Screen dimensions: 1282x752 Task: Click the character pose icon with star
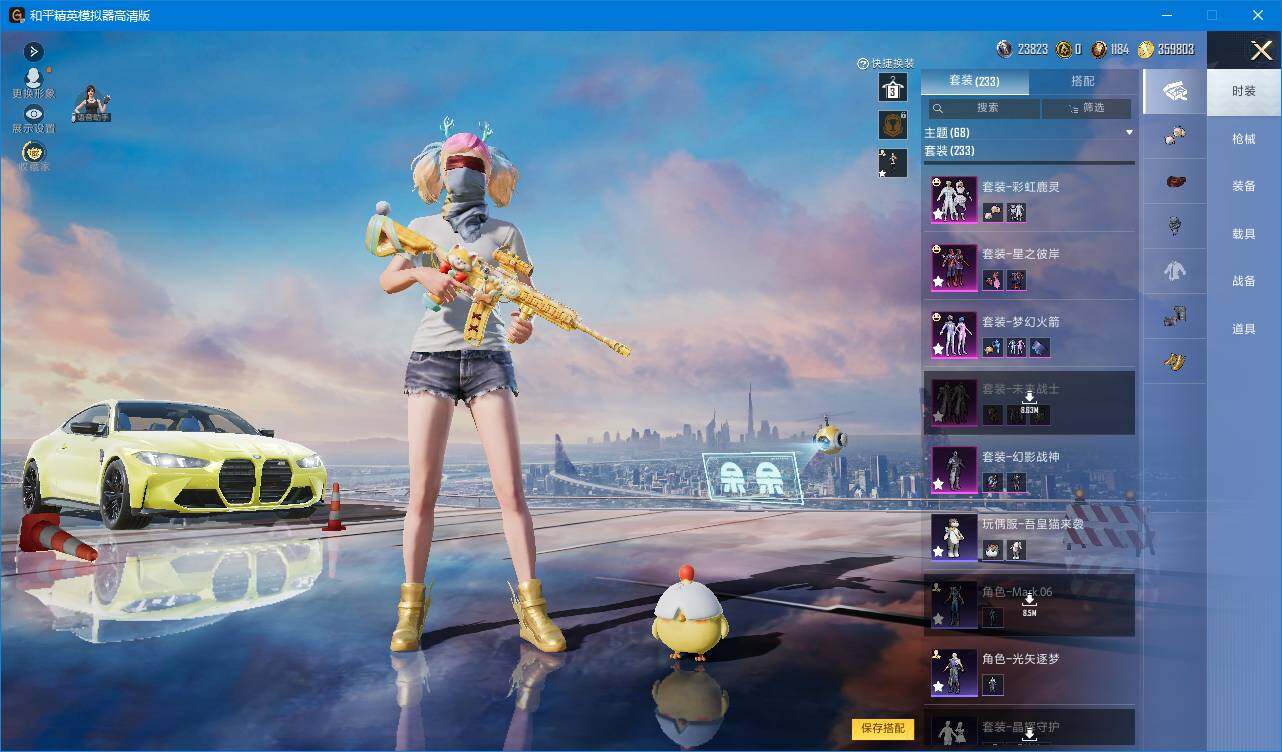pos(892,163)
